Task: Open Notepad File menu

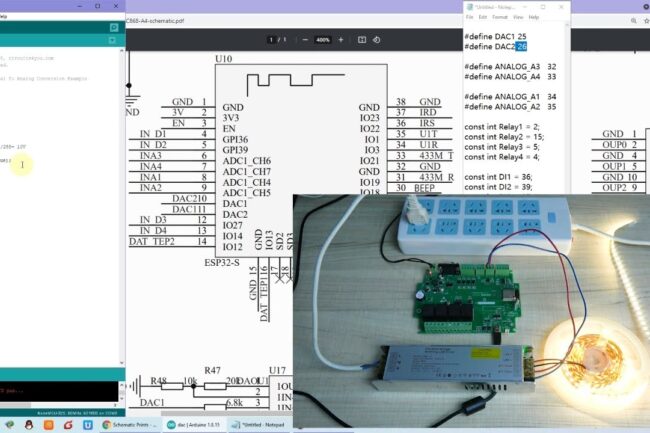Action: [x=470, y=17]
